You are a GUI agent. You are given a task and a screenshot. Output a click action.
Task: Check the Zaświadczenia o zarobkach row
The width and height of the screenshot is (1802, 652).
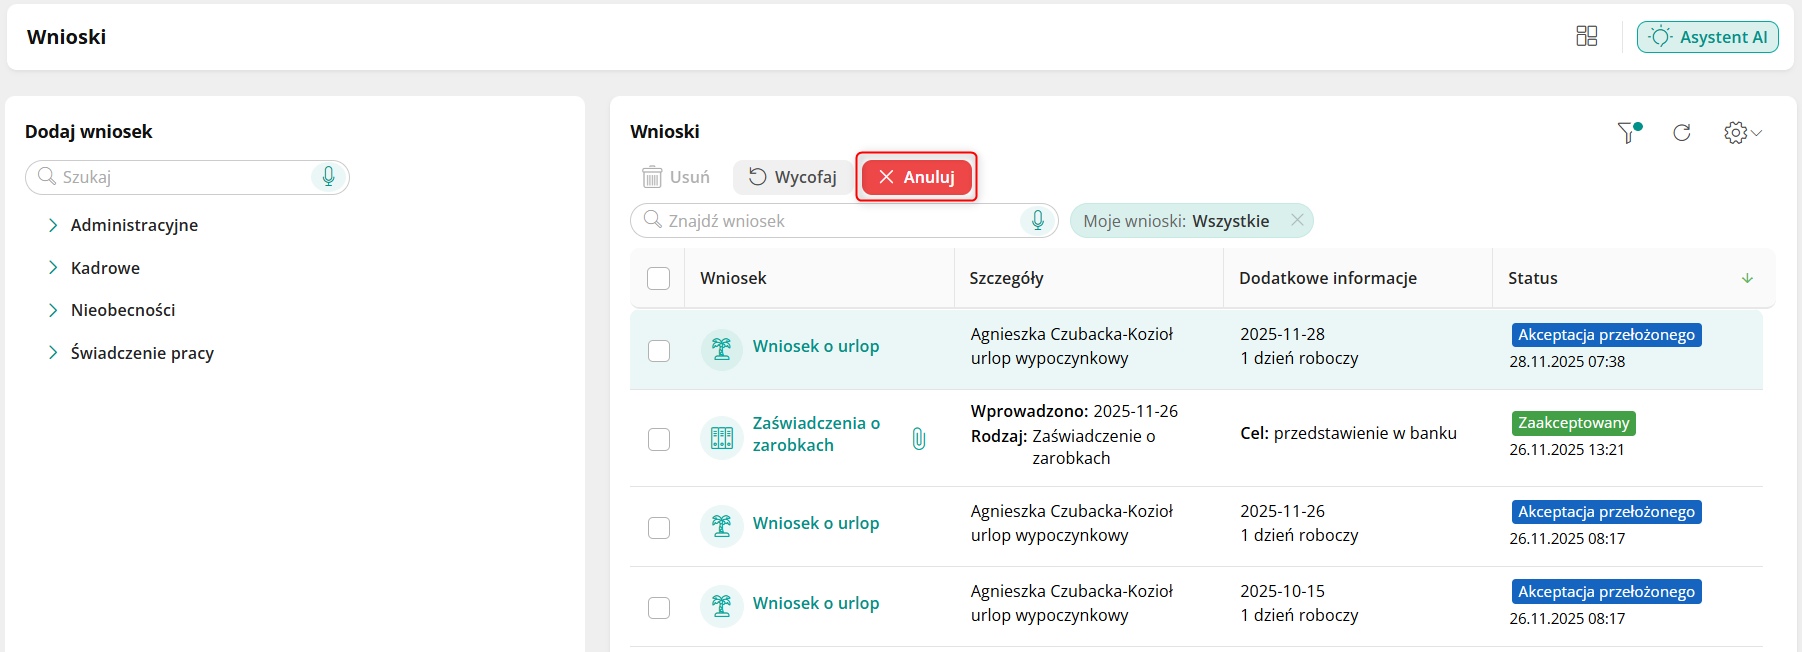point(658,439)
